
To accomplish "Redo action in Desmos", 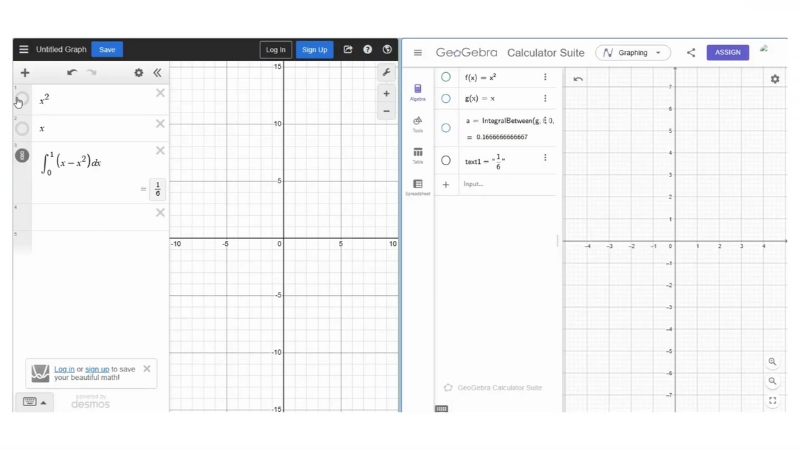I will (x=92, y=72).
